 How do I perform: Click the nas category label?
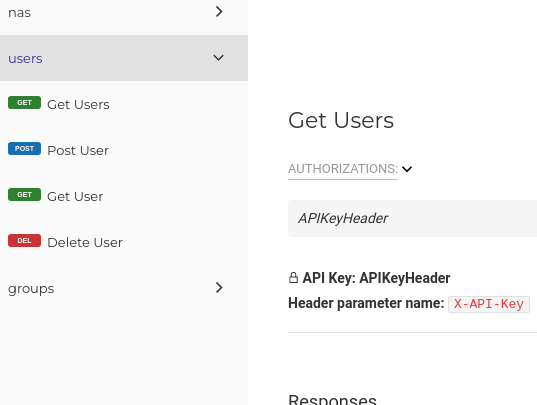[20, 13]
